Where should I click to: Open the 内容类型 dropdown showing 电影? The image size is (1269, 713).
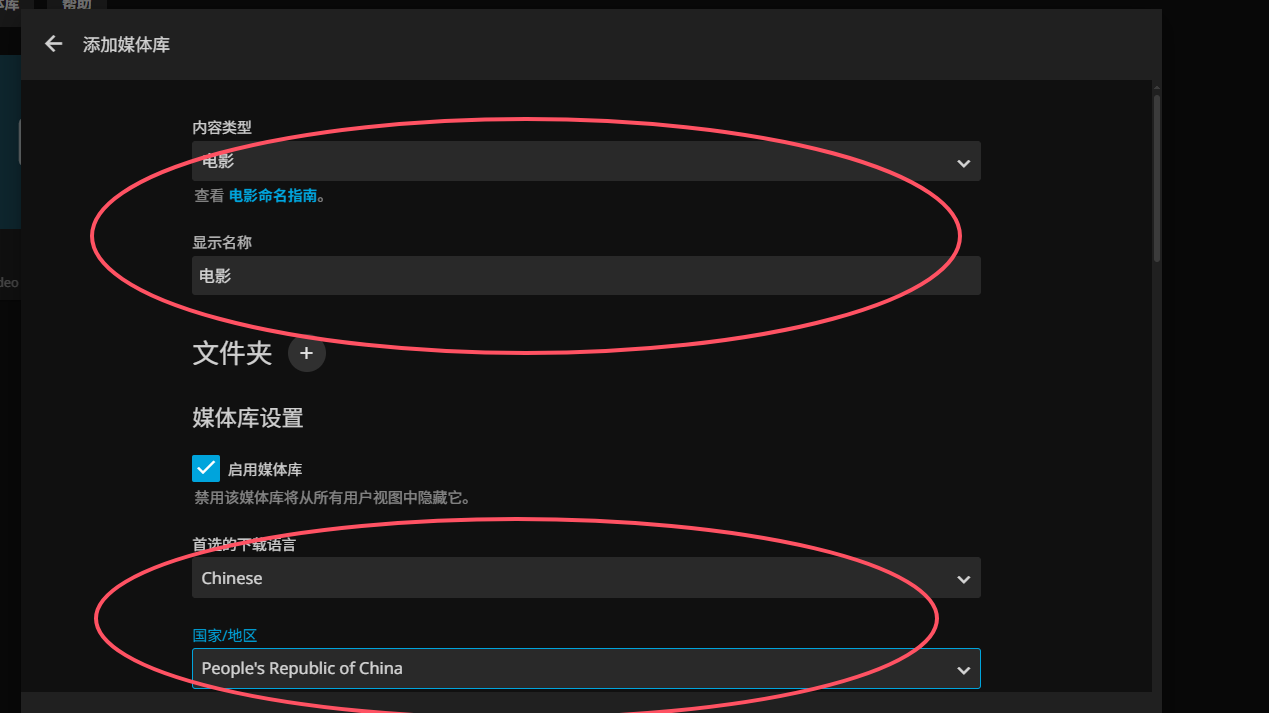coord(586,161)
